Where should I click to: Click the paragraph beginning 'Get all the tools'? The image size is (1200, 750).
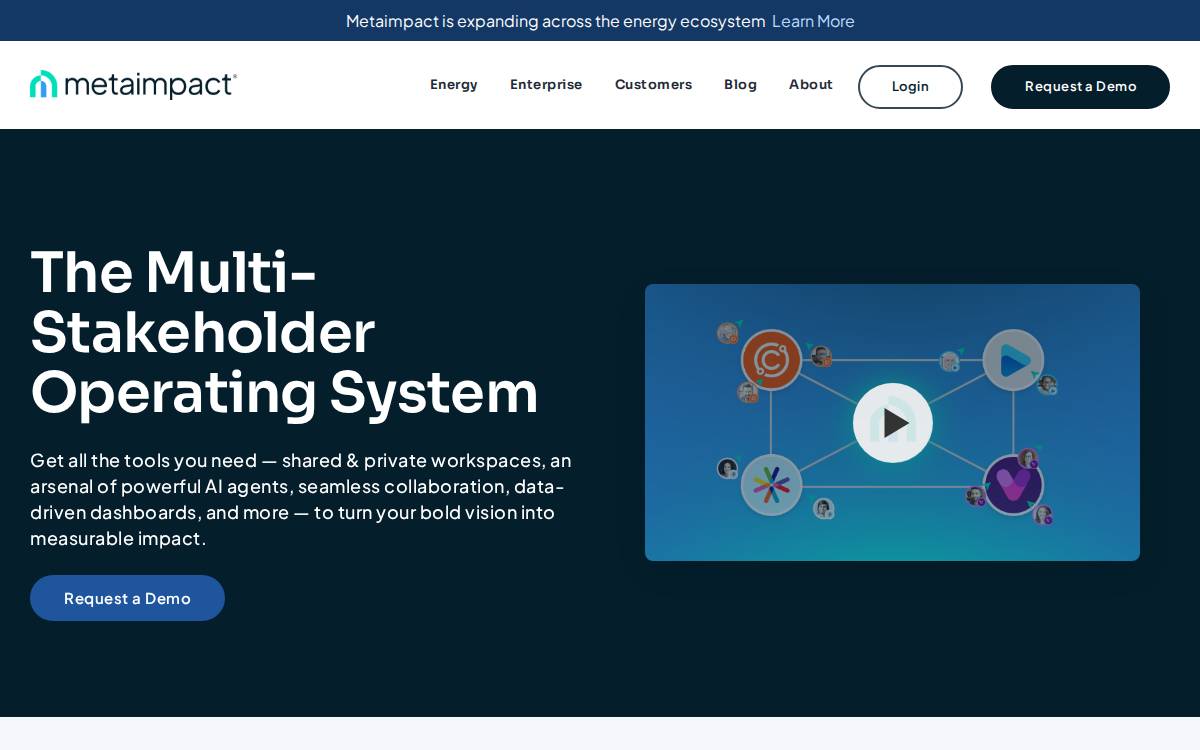point(301,500)
